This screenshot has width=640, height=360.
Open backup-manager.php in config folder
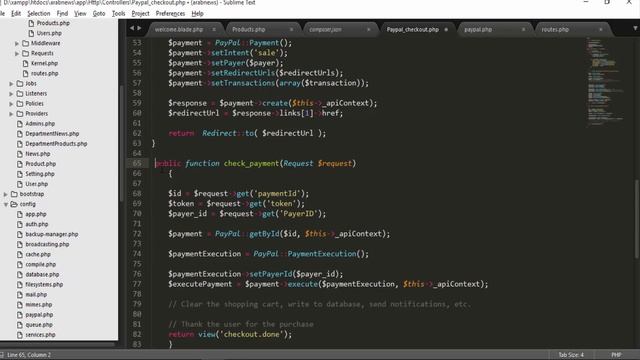pos(51,234)
